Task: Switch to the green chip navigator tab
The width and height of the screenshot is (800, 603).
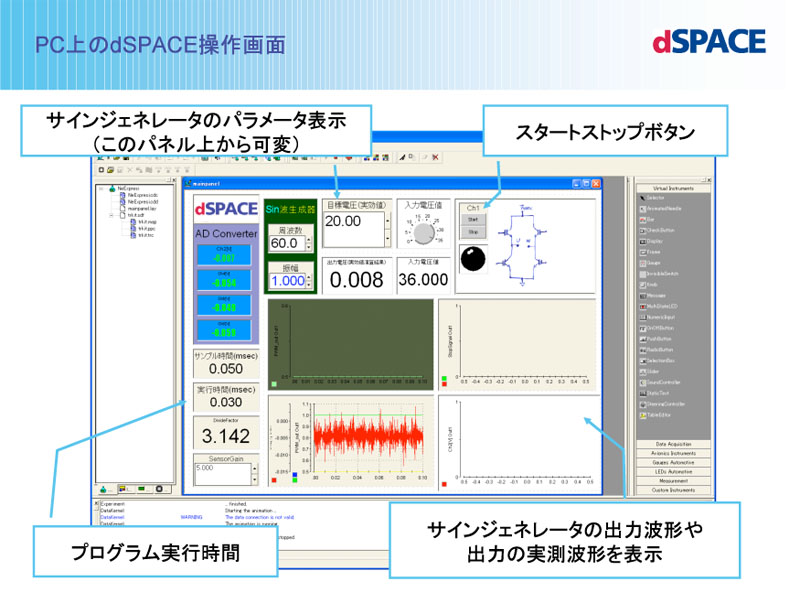Action: point(143,489)
